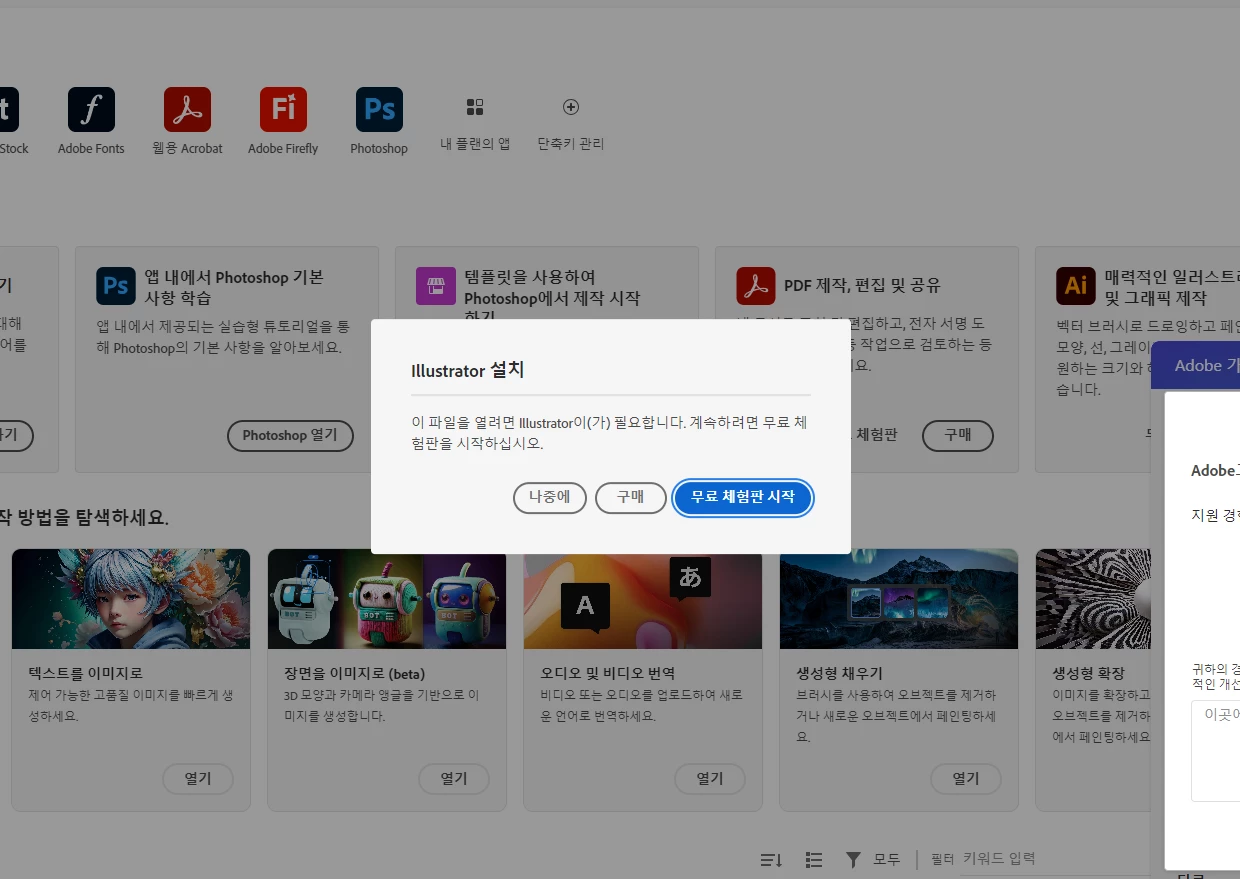The height and width of the screenshot is (879, 1240).
Task: Click the purple template store icon
Action: point(435,286)
